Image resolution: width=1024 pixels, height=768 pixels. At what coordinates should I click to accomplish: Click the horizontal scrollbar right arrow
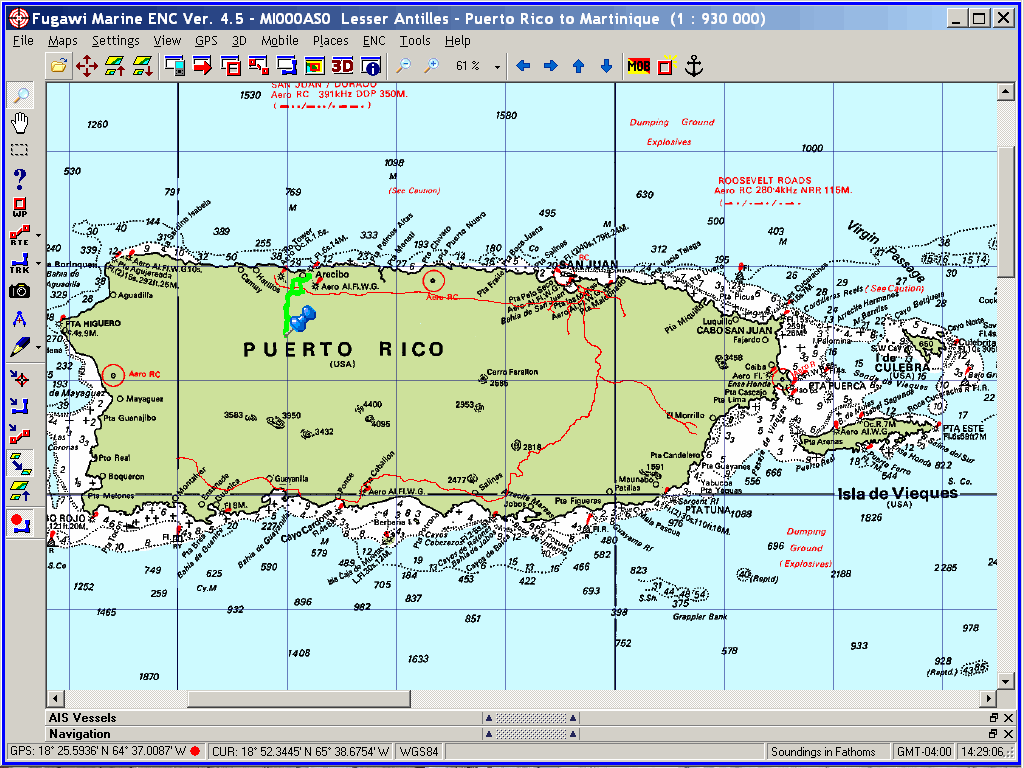[x=989, y=698]
